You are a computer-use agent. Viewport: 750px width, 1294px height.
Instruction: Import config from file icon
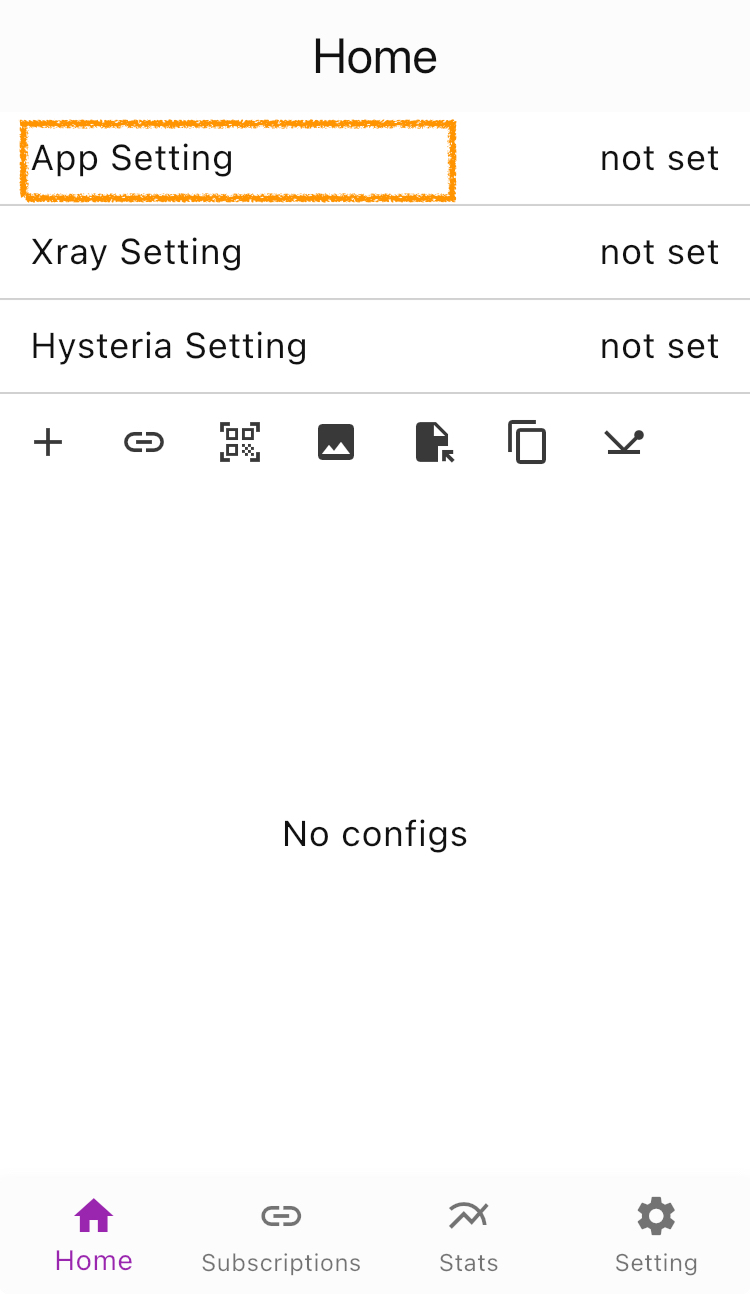[433, 442]
